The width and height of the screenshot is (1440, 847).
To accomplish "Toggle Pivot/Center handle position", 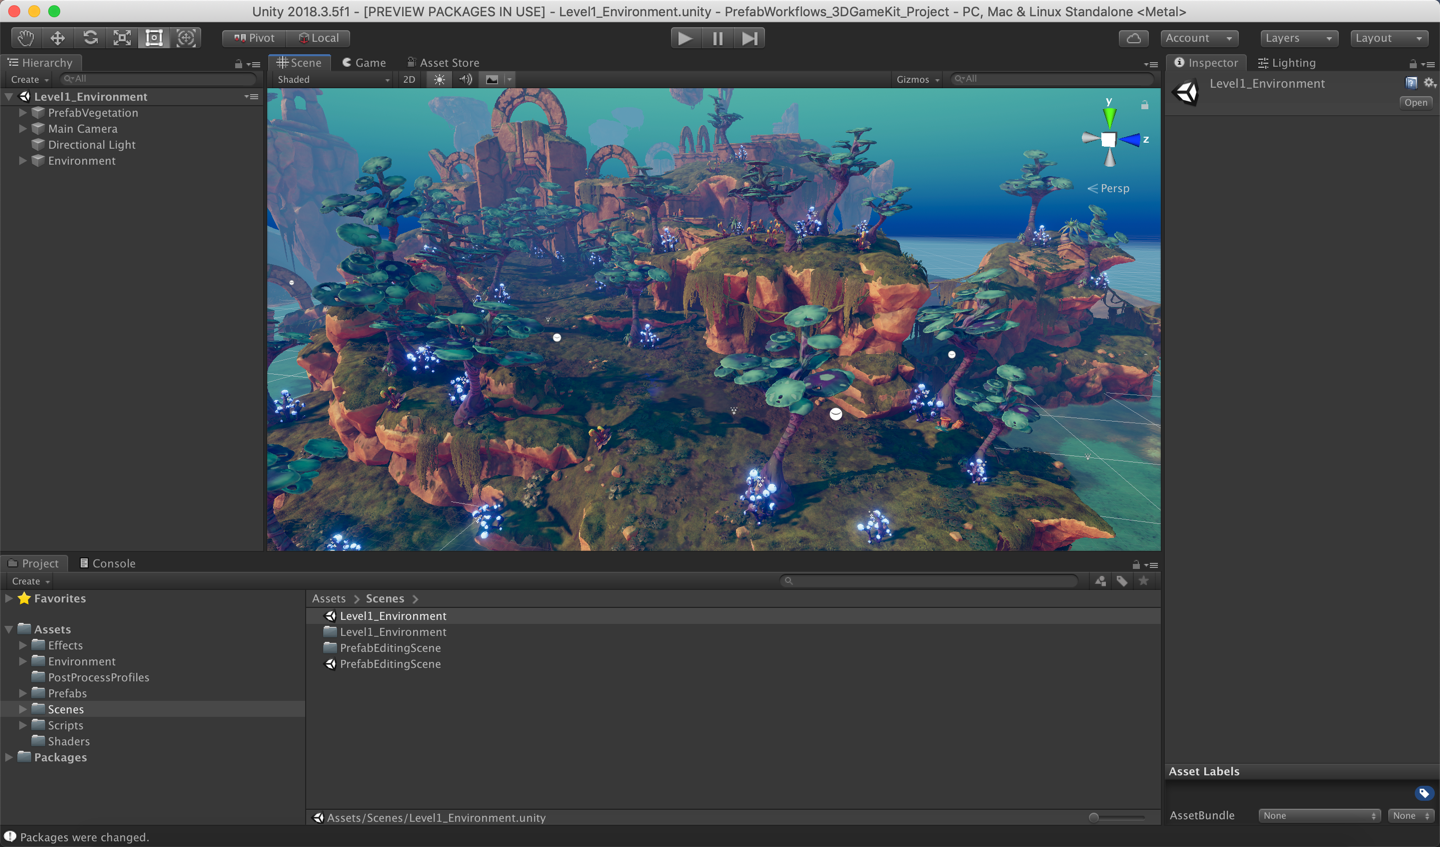I will tap(254, 38).
